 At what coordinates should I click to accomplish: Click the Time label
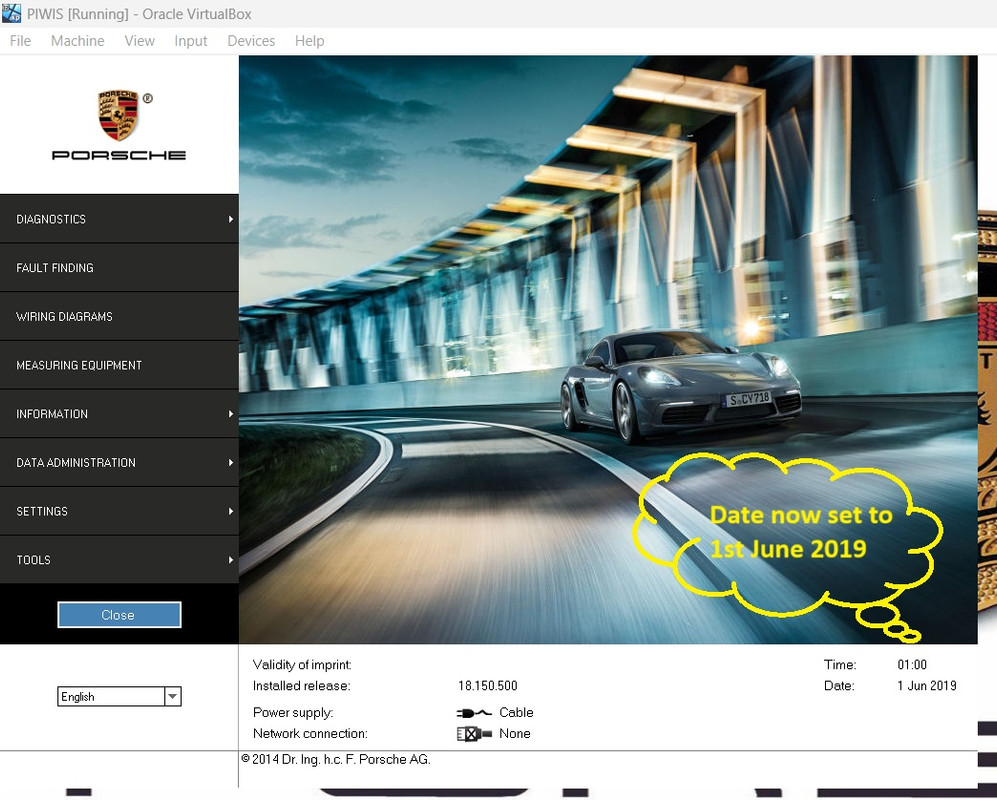840,665
